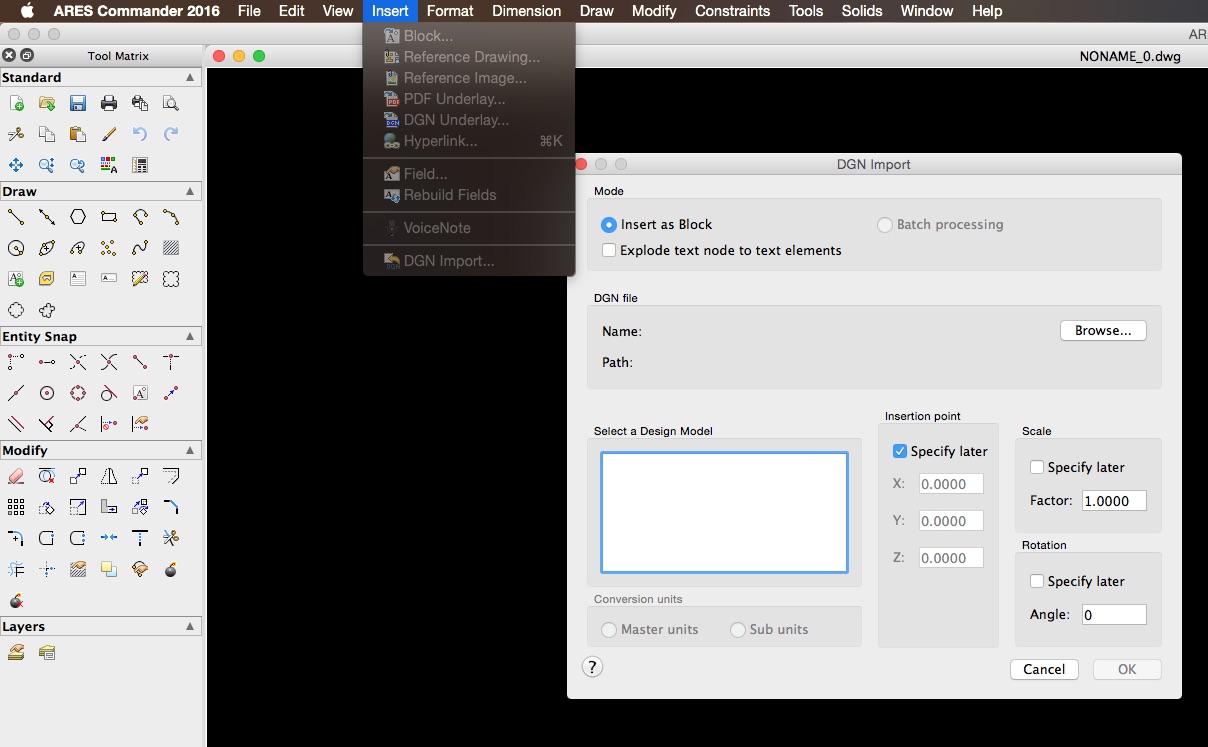1208x747 pixels.
Task: Check Rotation Specify later checkbox
Action: [x=1037, y=581]
